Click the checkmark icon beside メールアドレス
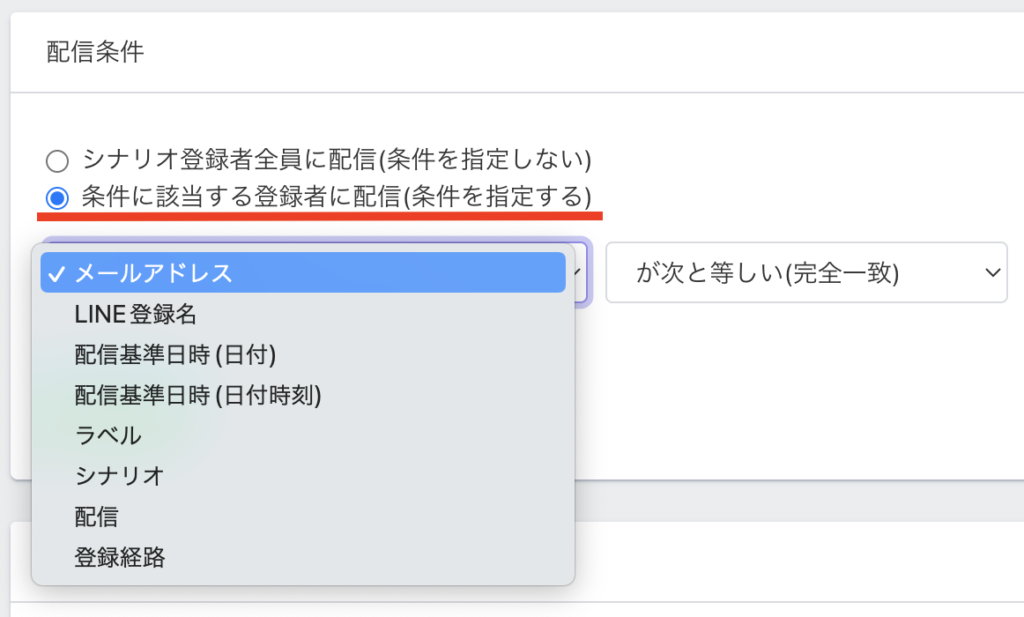The height and width of the screenshot is (617, 1024). [x=57, y=273]
